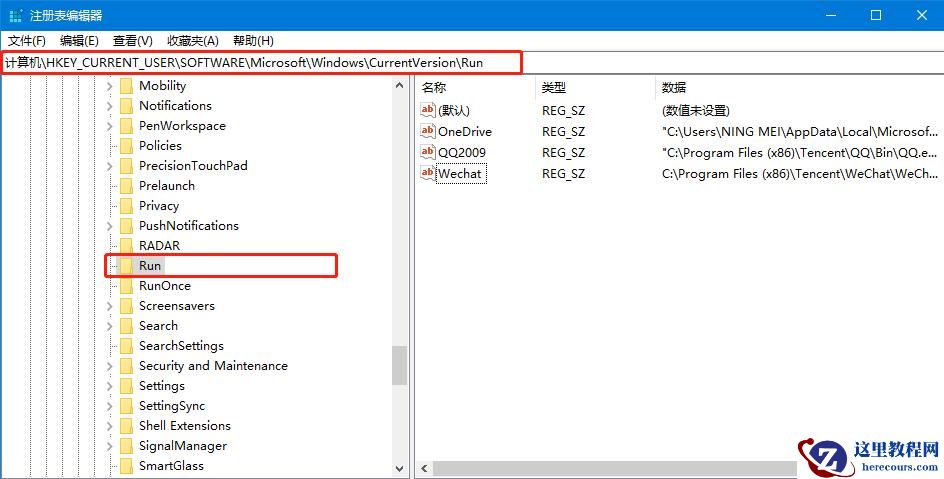The width and height of the screenshot is (944, 479).
Task: Select the Policies key label
Action: point(160,146)
